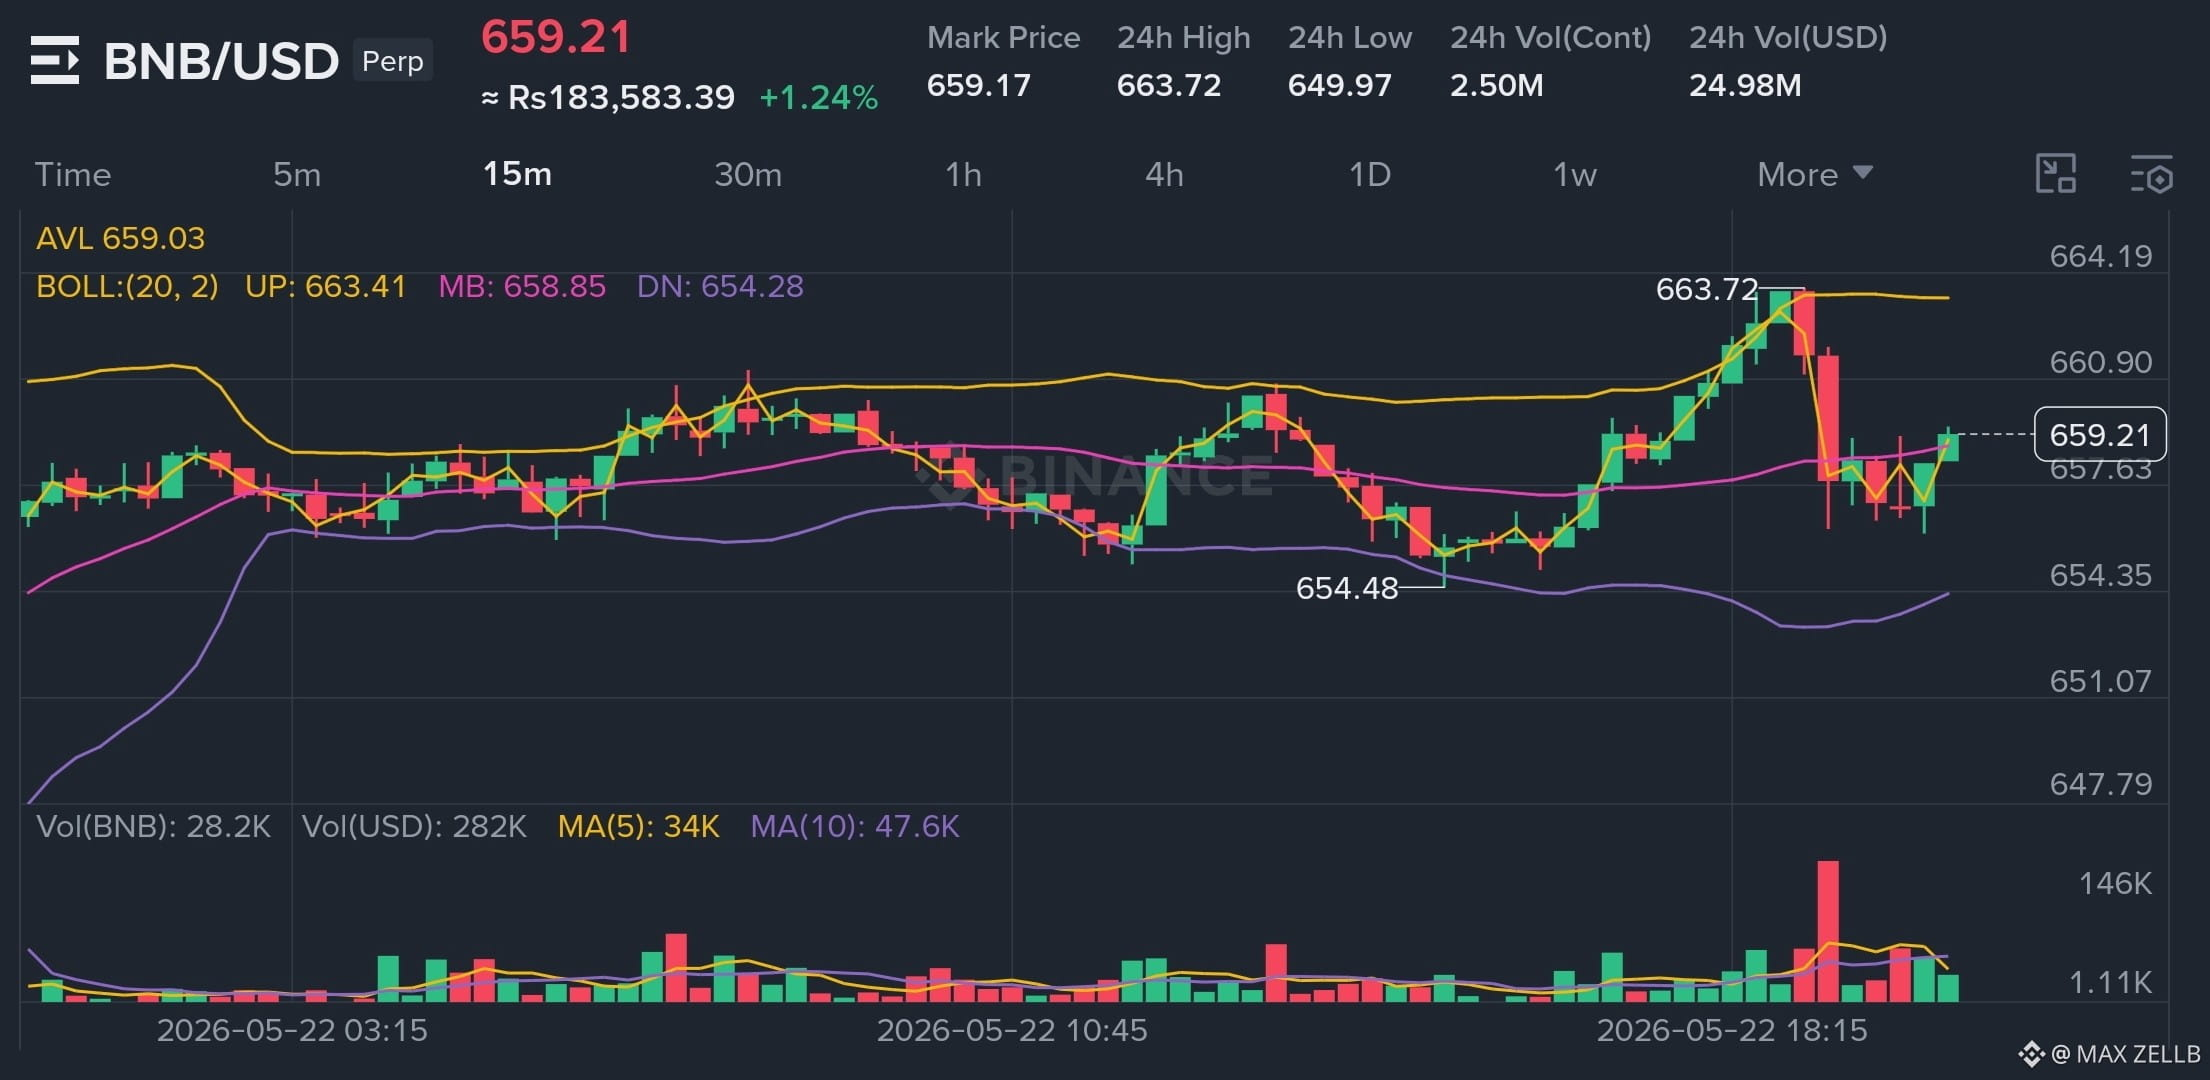Viewport: 2210px width, 1080px height.
Task: Click the Rs183,583.39 converted price
Action: point(608,97)
